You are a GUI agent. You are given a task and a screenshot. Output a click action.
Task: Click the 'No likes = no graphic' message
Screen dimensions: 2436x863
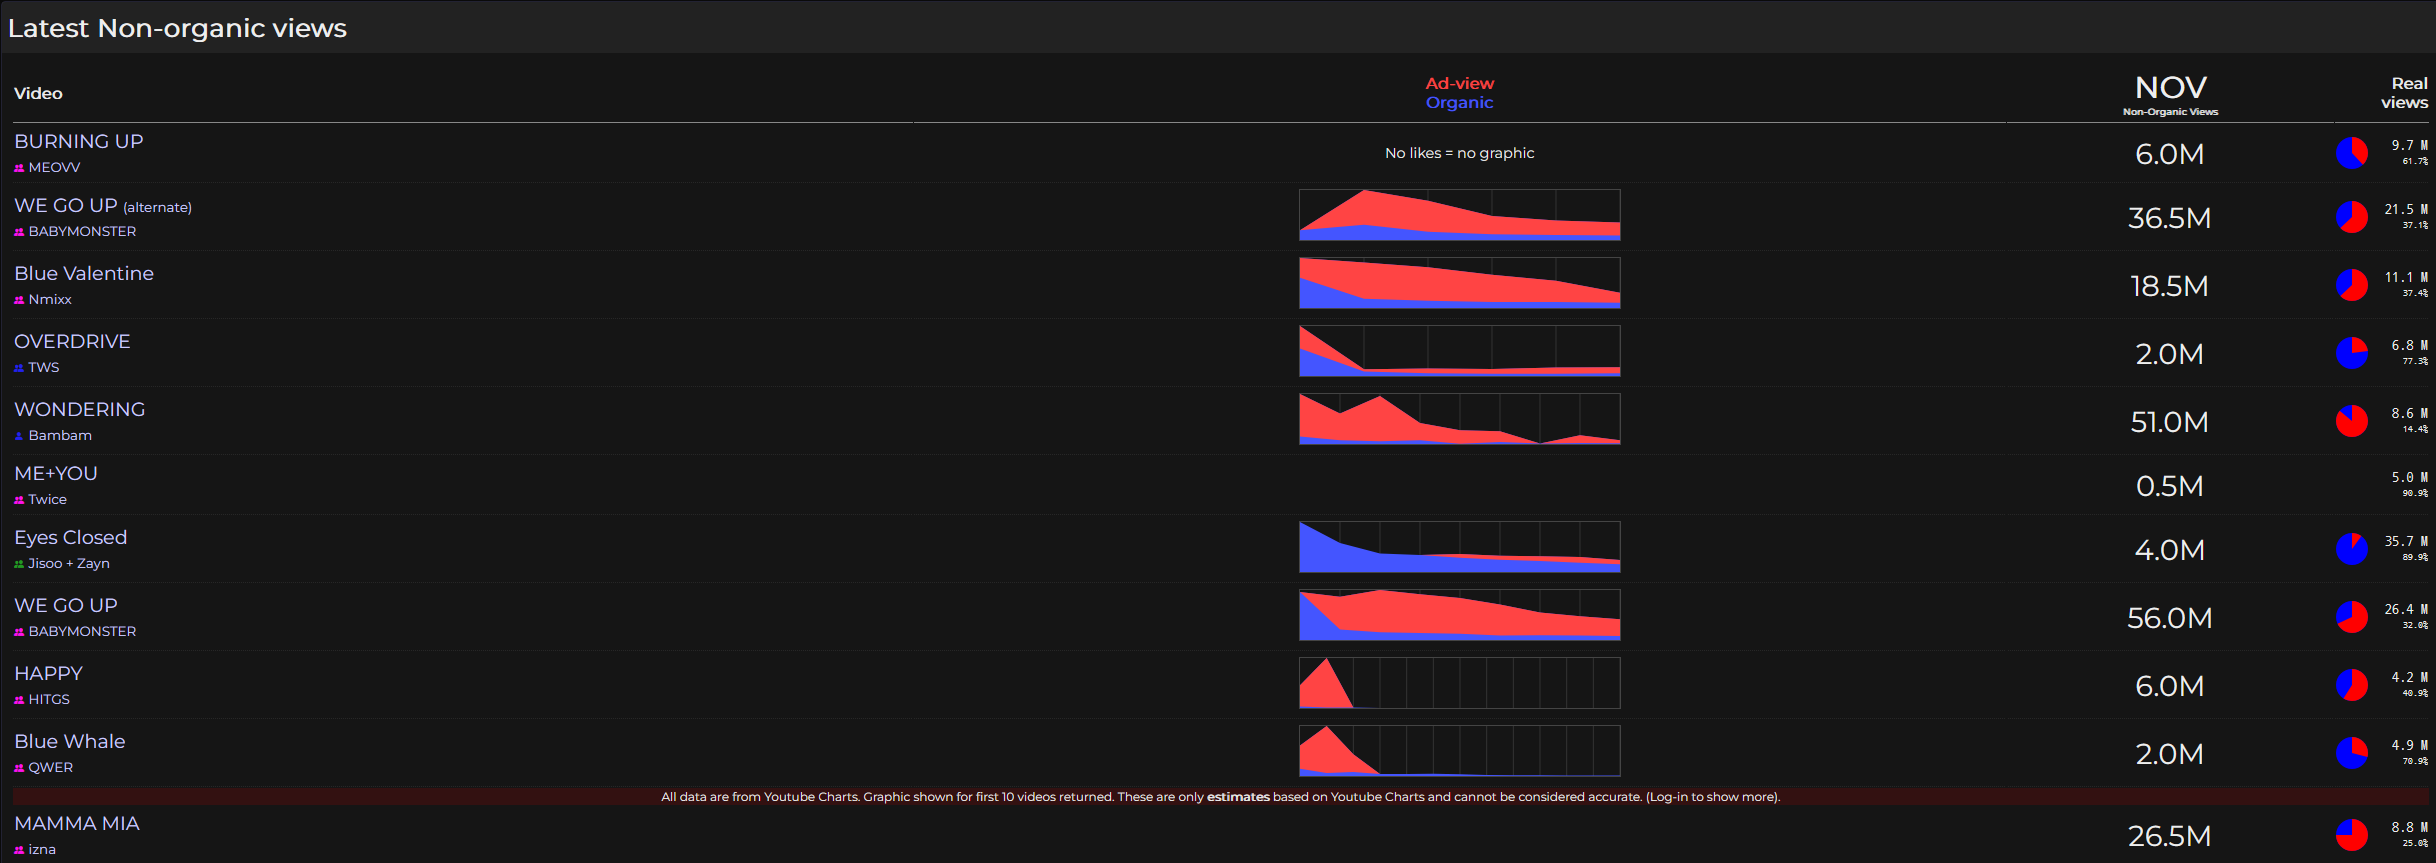tap(1460, 153)
